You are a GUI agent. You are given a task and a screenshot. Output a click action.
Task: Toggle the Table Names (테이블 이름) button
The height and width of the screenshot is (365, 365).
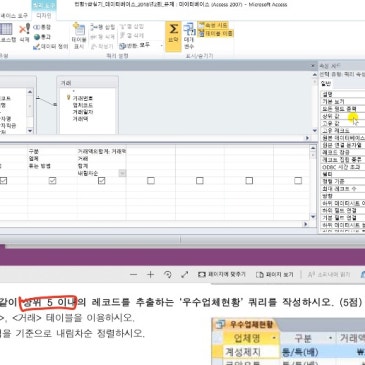click(216, 33)
